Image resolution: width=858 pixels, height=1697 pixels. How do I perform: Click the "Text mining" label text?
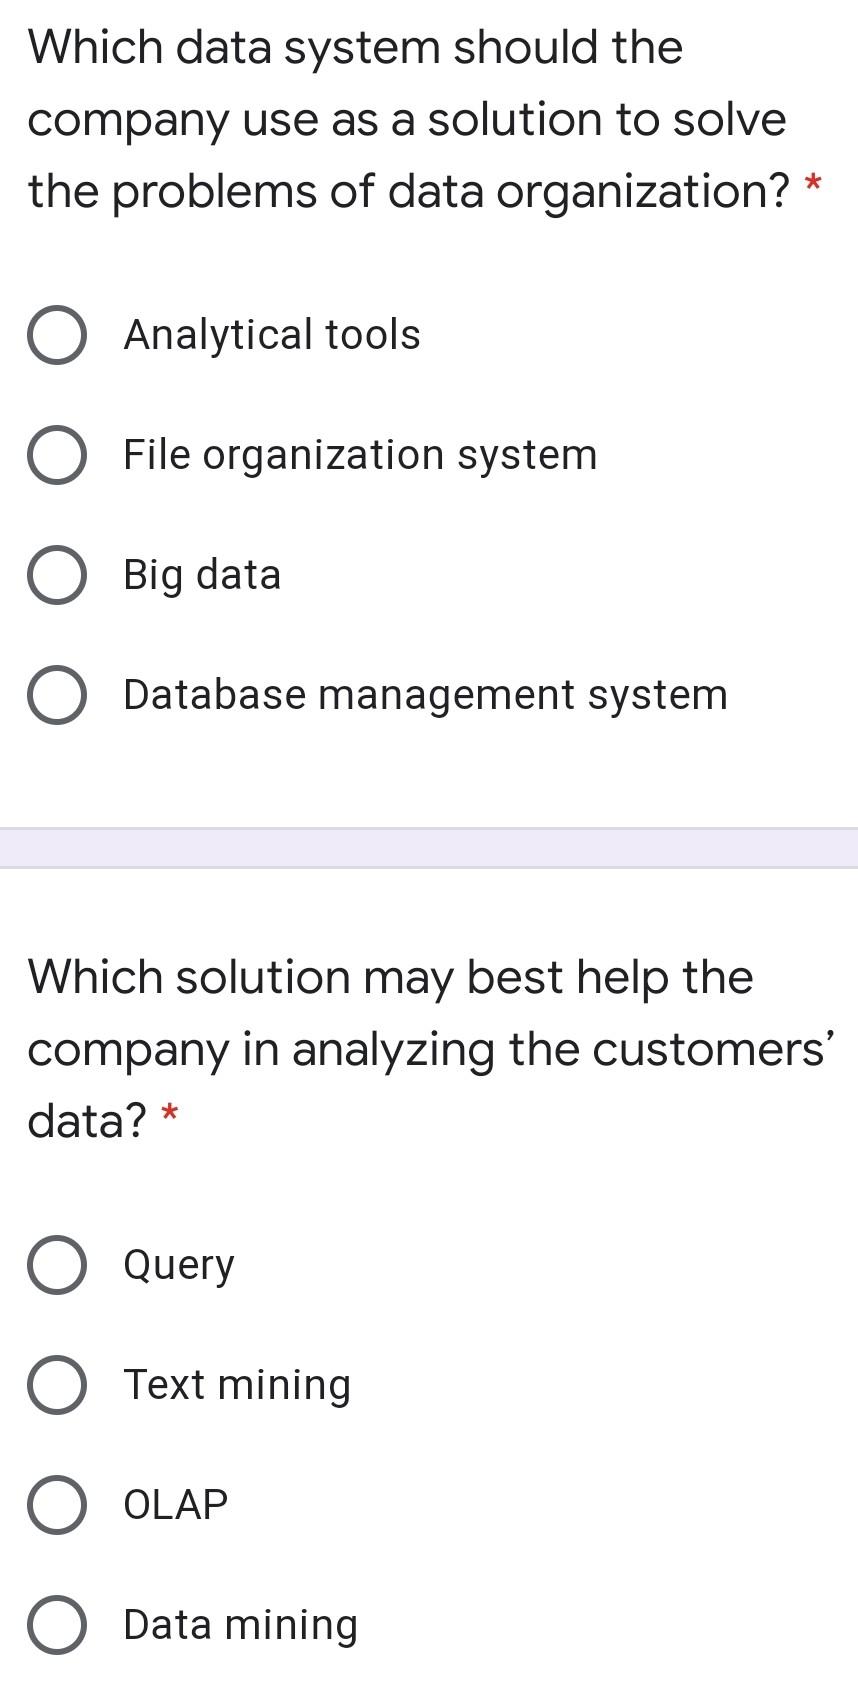[x=237, y=1385]
